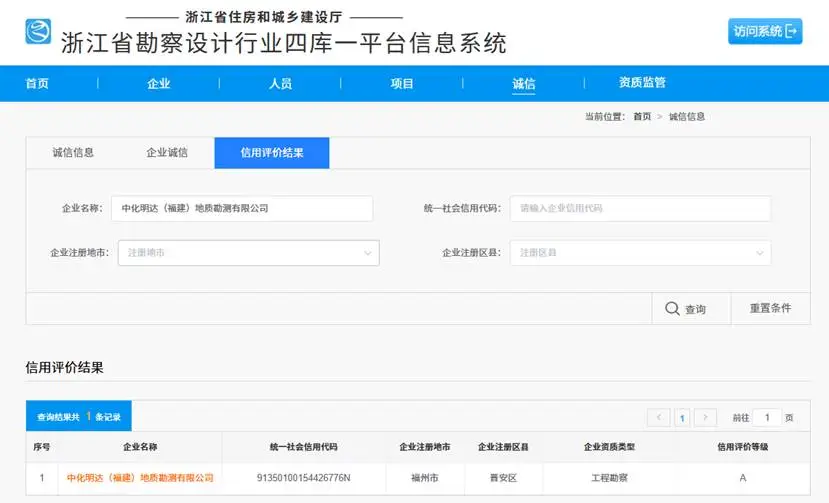829x503 pixels.
Task: Click the 重置条件 button
Action: (x=770, y=308)
